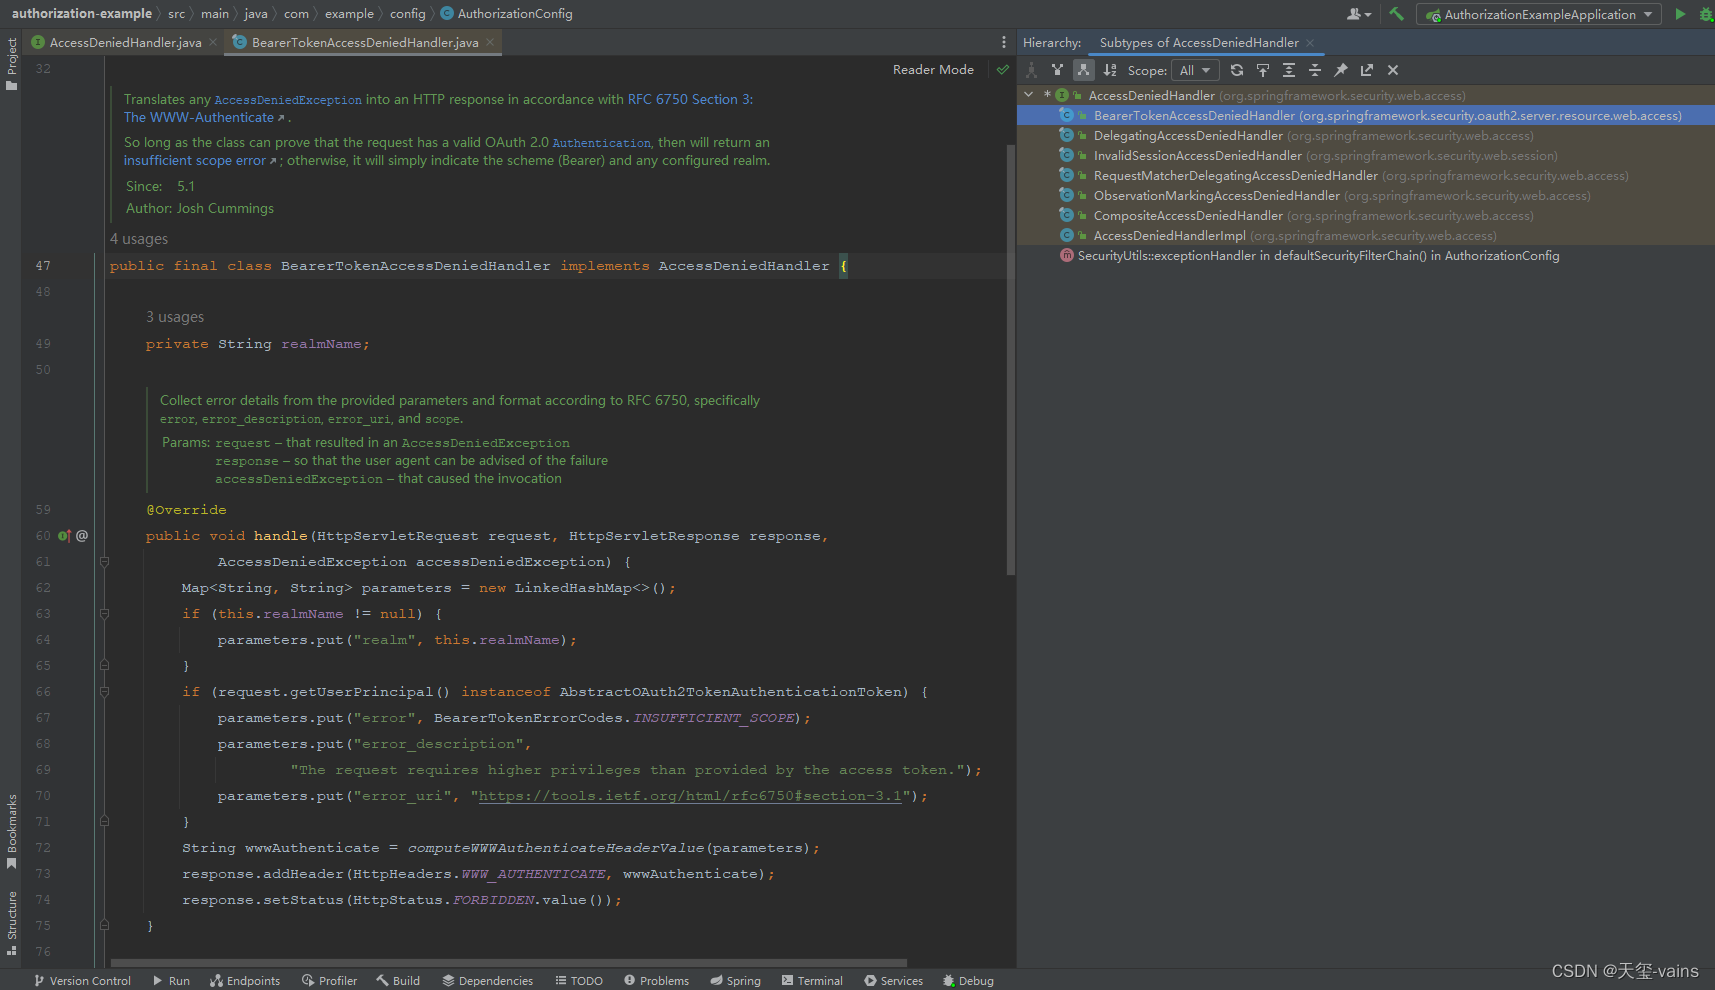The image size is (1715, 990).
Task: Open the Scope dropdown set to All
Action: (x=1195, y=70)
